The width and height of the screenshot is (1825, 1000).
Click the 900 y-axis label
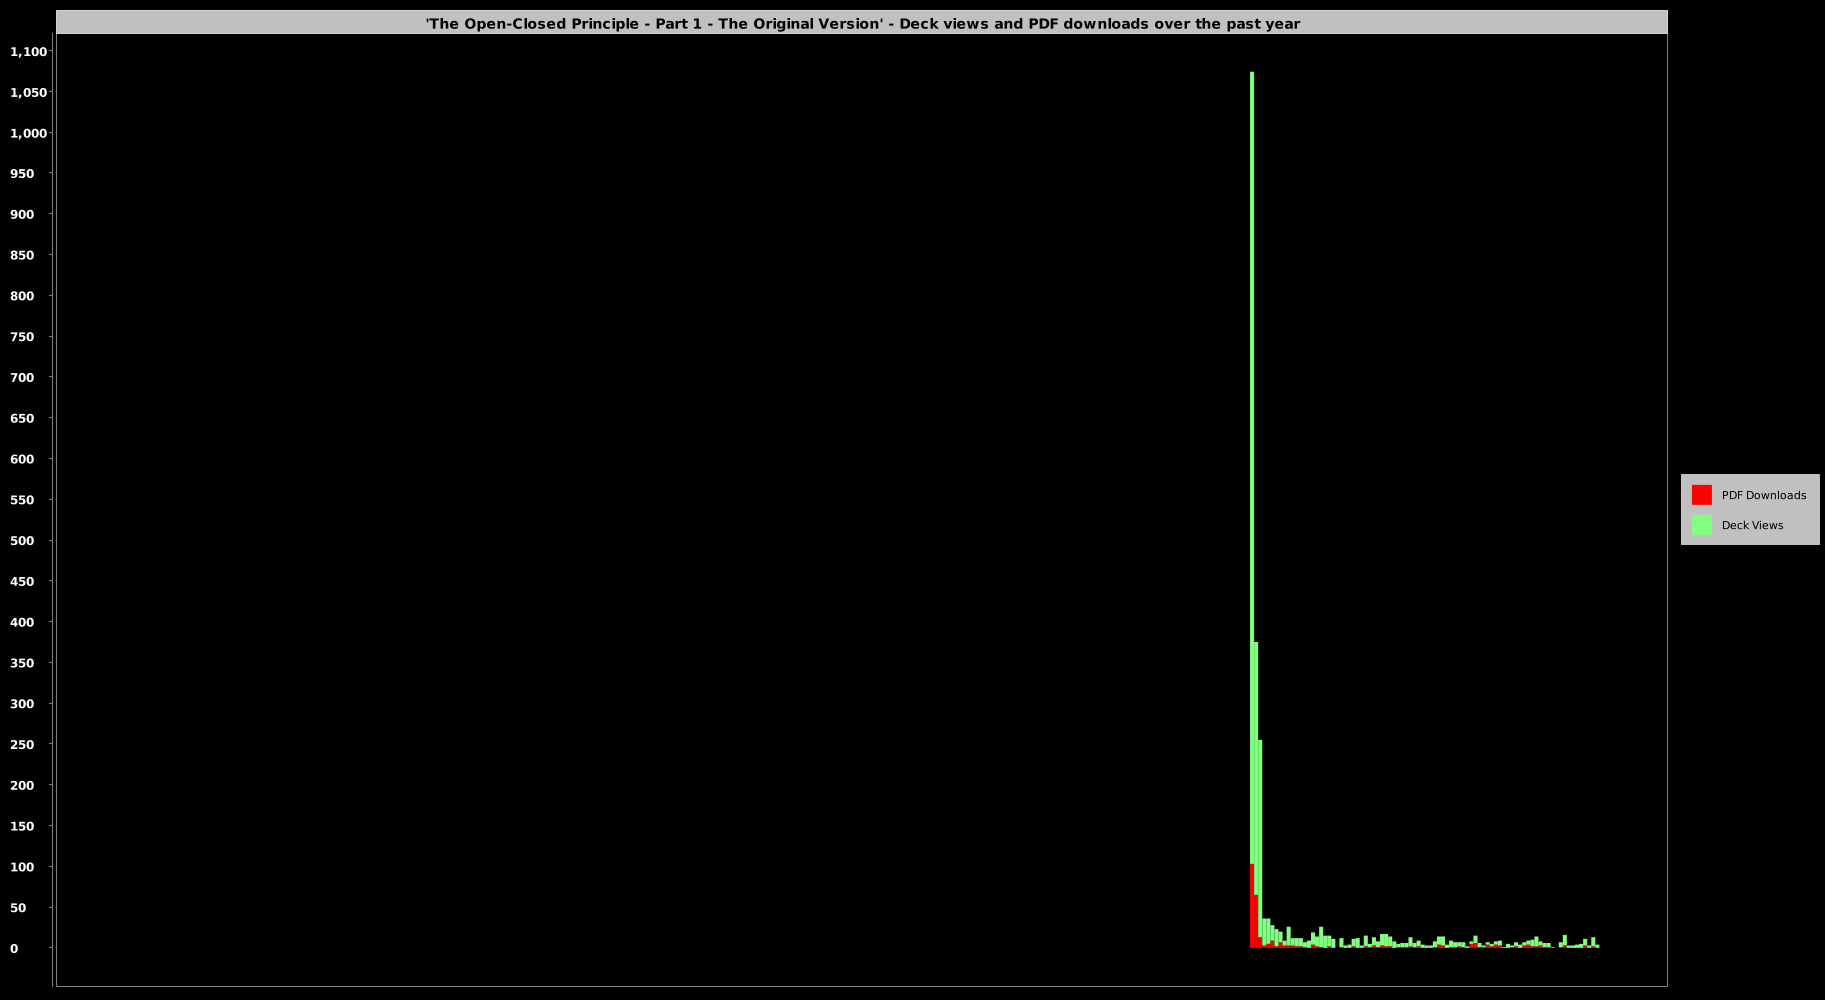click(x=22, y=215)
